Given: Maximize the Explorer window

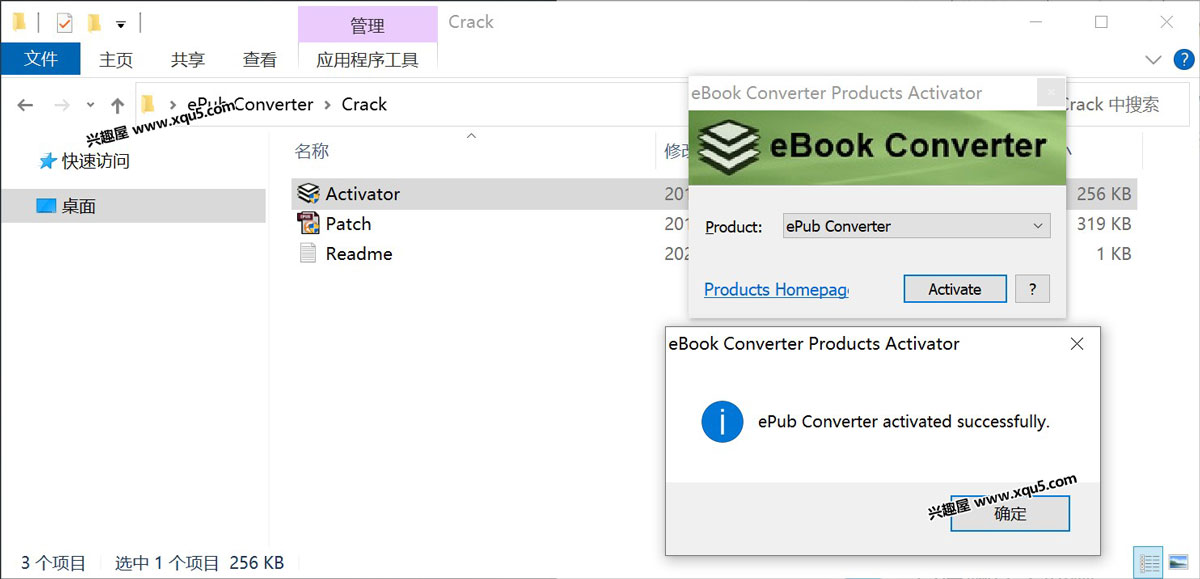Looking at the screenshot, I should (1101, 22).
